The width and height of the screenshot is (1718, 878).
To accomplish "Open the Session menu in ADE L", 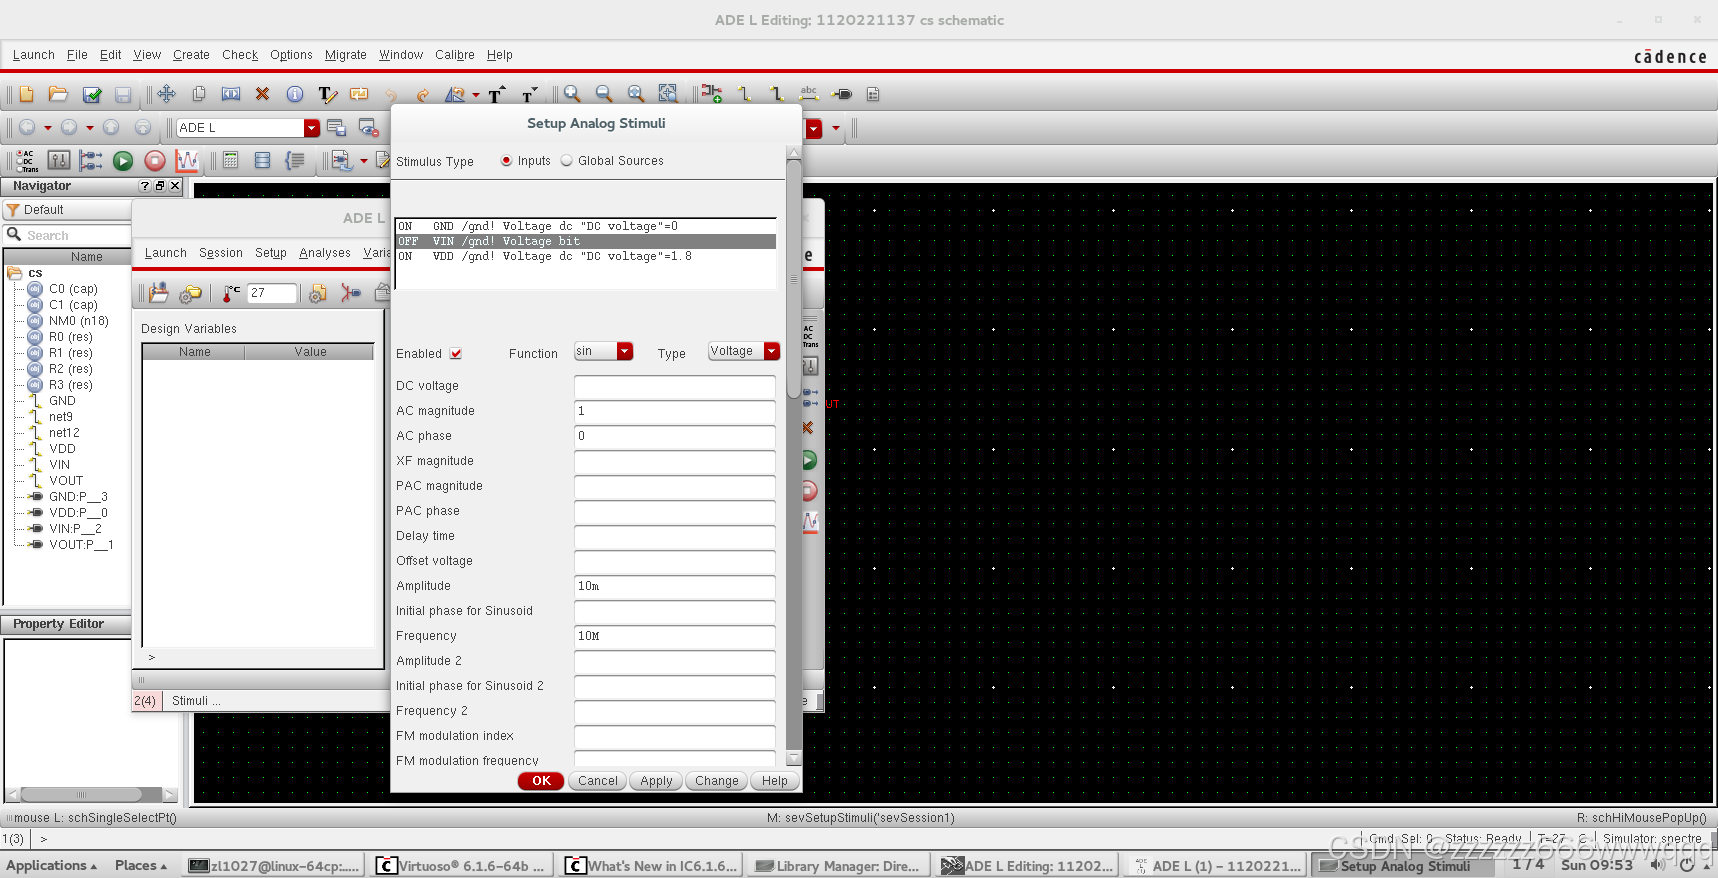I will point(221,253).
